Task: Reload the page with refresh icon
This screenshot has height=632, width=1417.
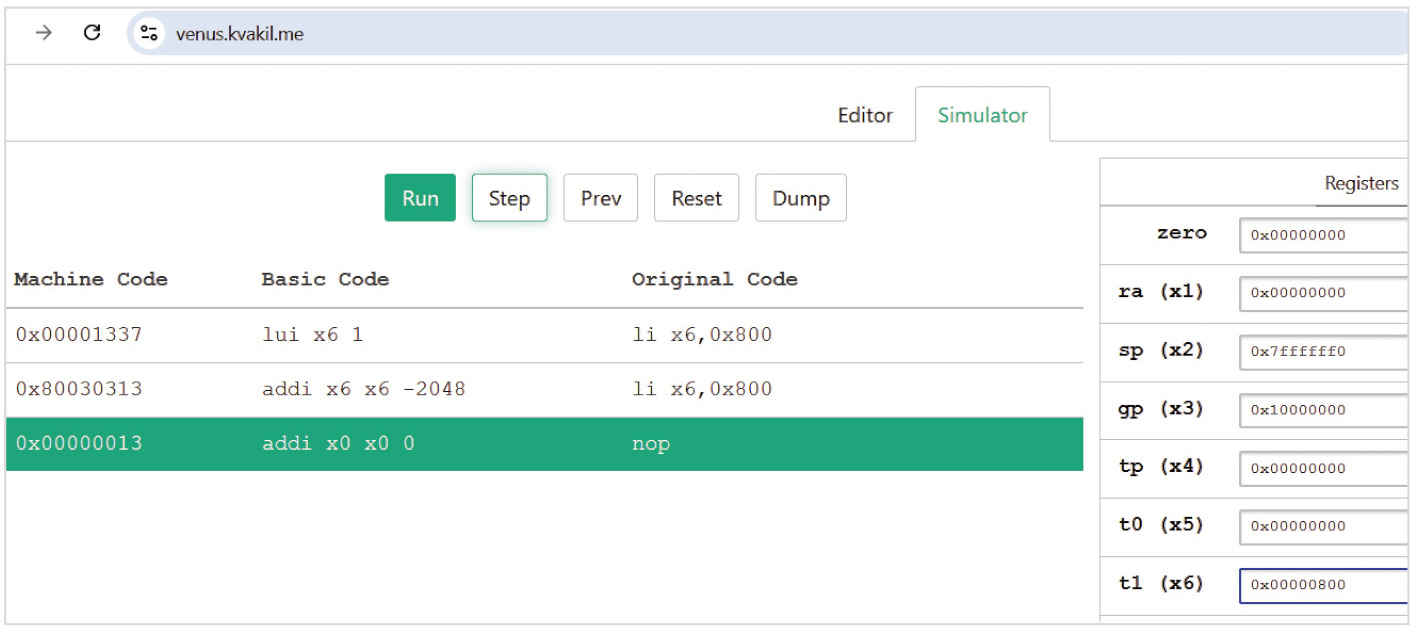Action: [x=92, y=33]
